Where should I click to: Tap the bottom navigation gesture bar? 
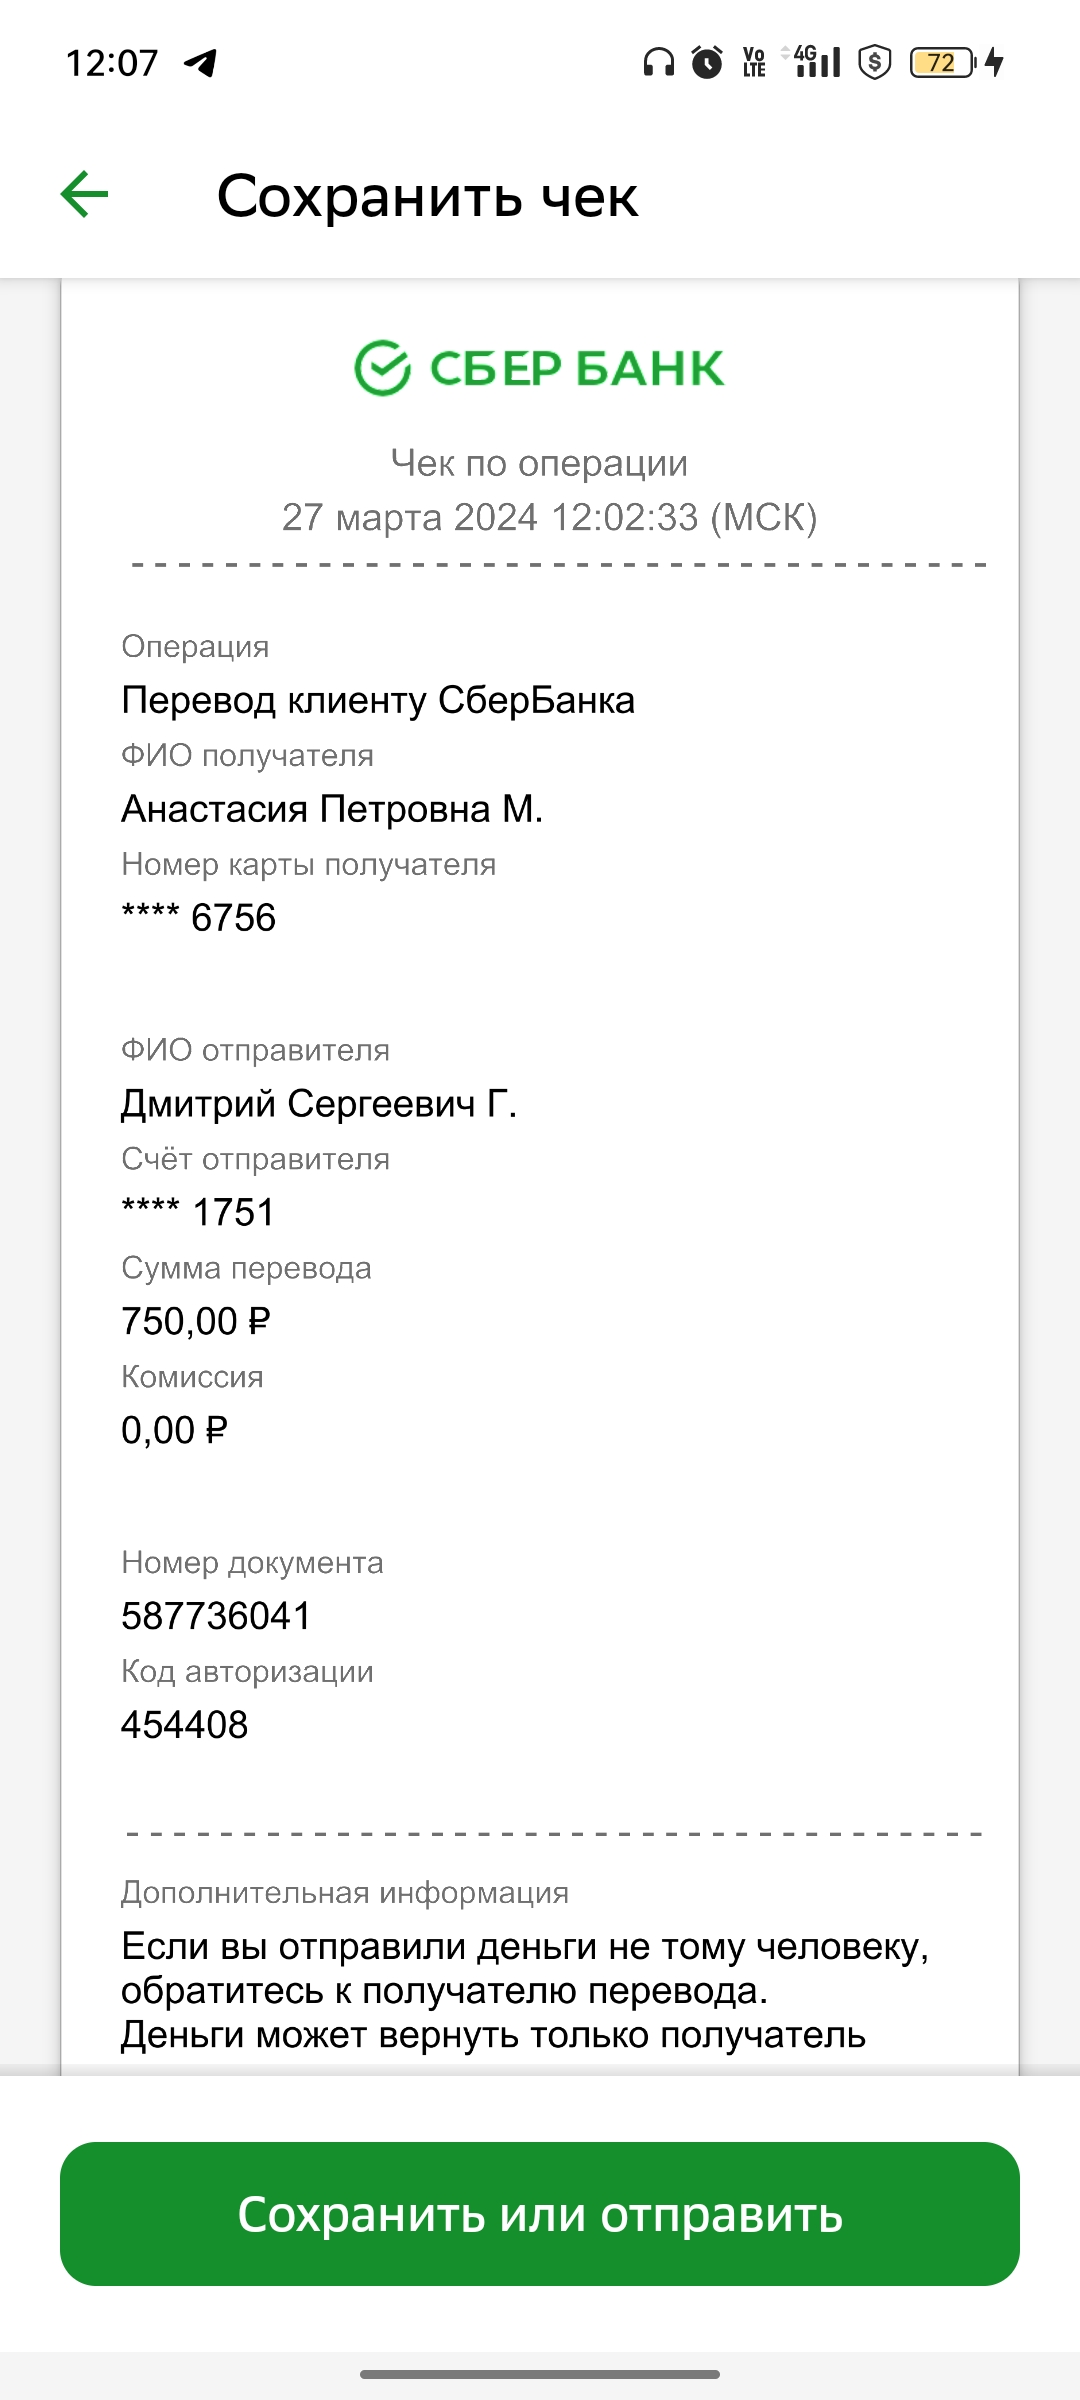point(540,2374)
